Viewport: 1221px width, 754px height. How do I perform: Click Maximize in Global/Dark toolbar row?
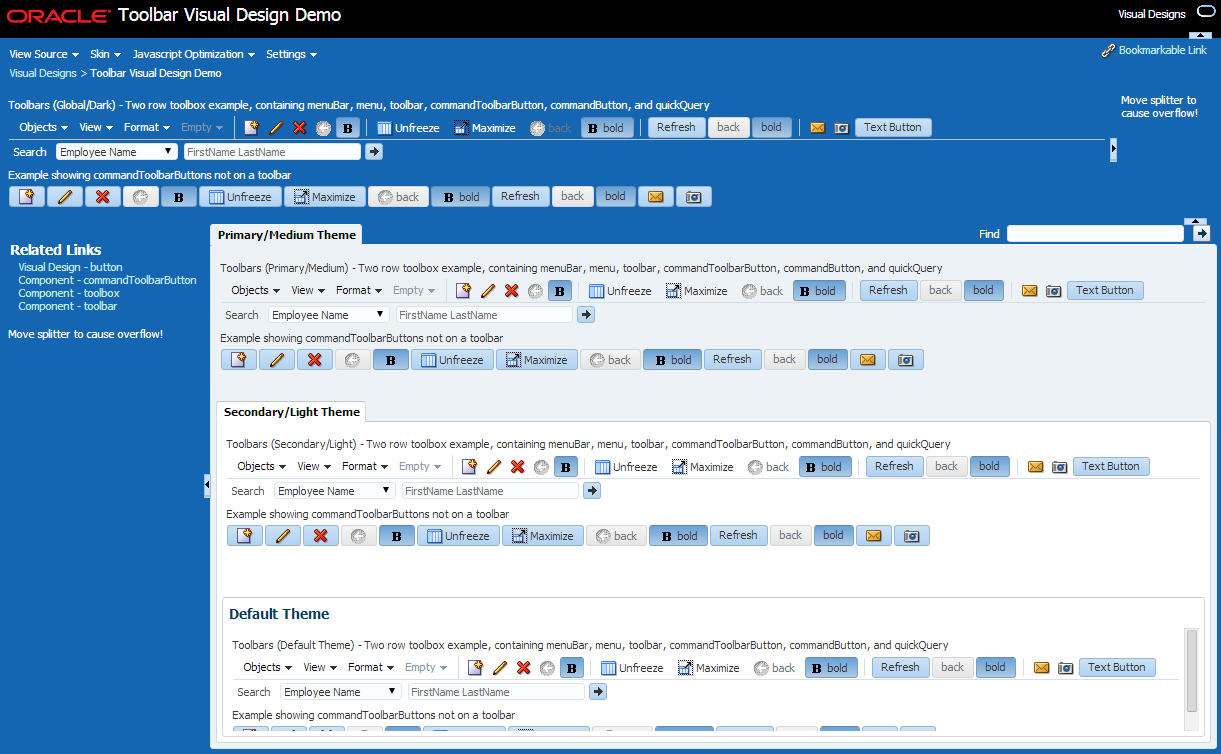click(484, 127)
